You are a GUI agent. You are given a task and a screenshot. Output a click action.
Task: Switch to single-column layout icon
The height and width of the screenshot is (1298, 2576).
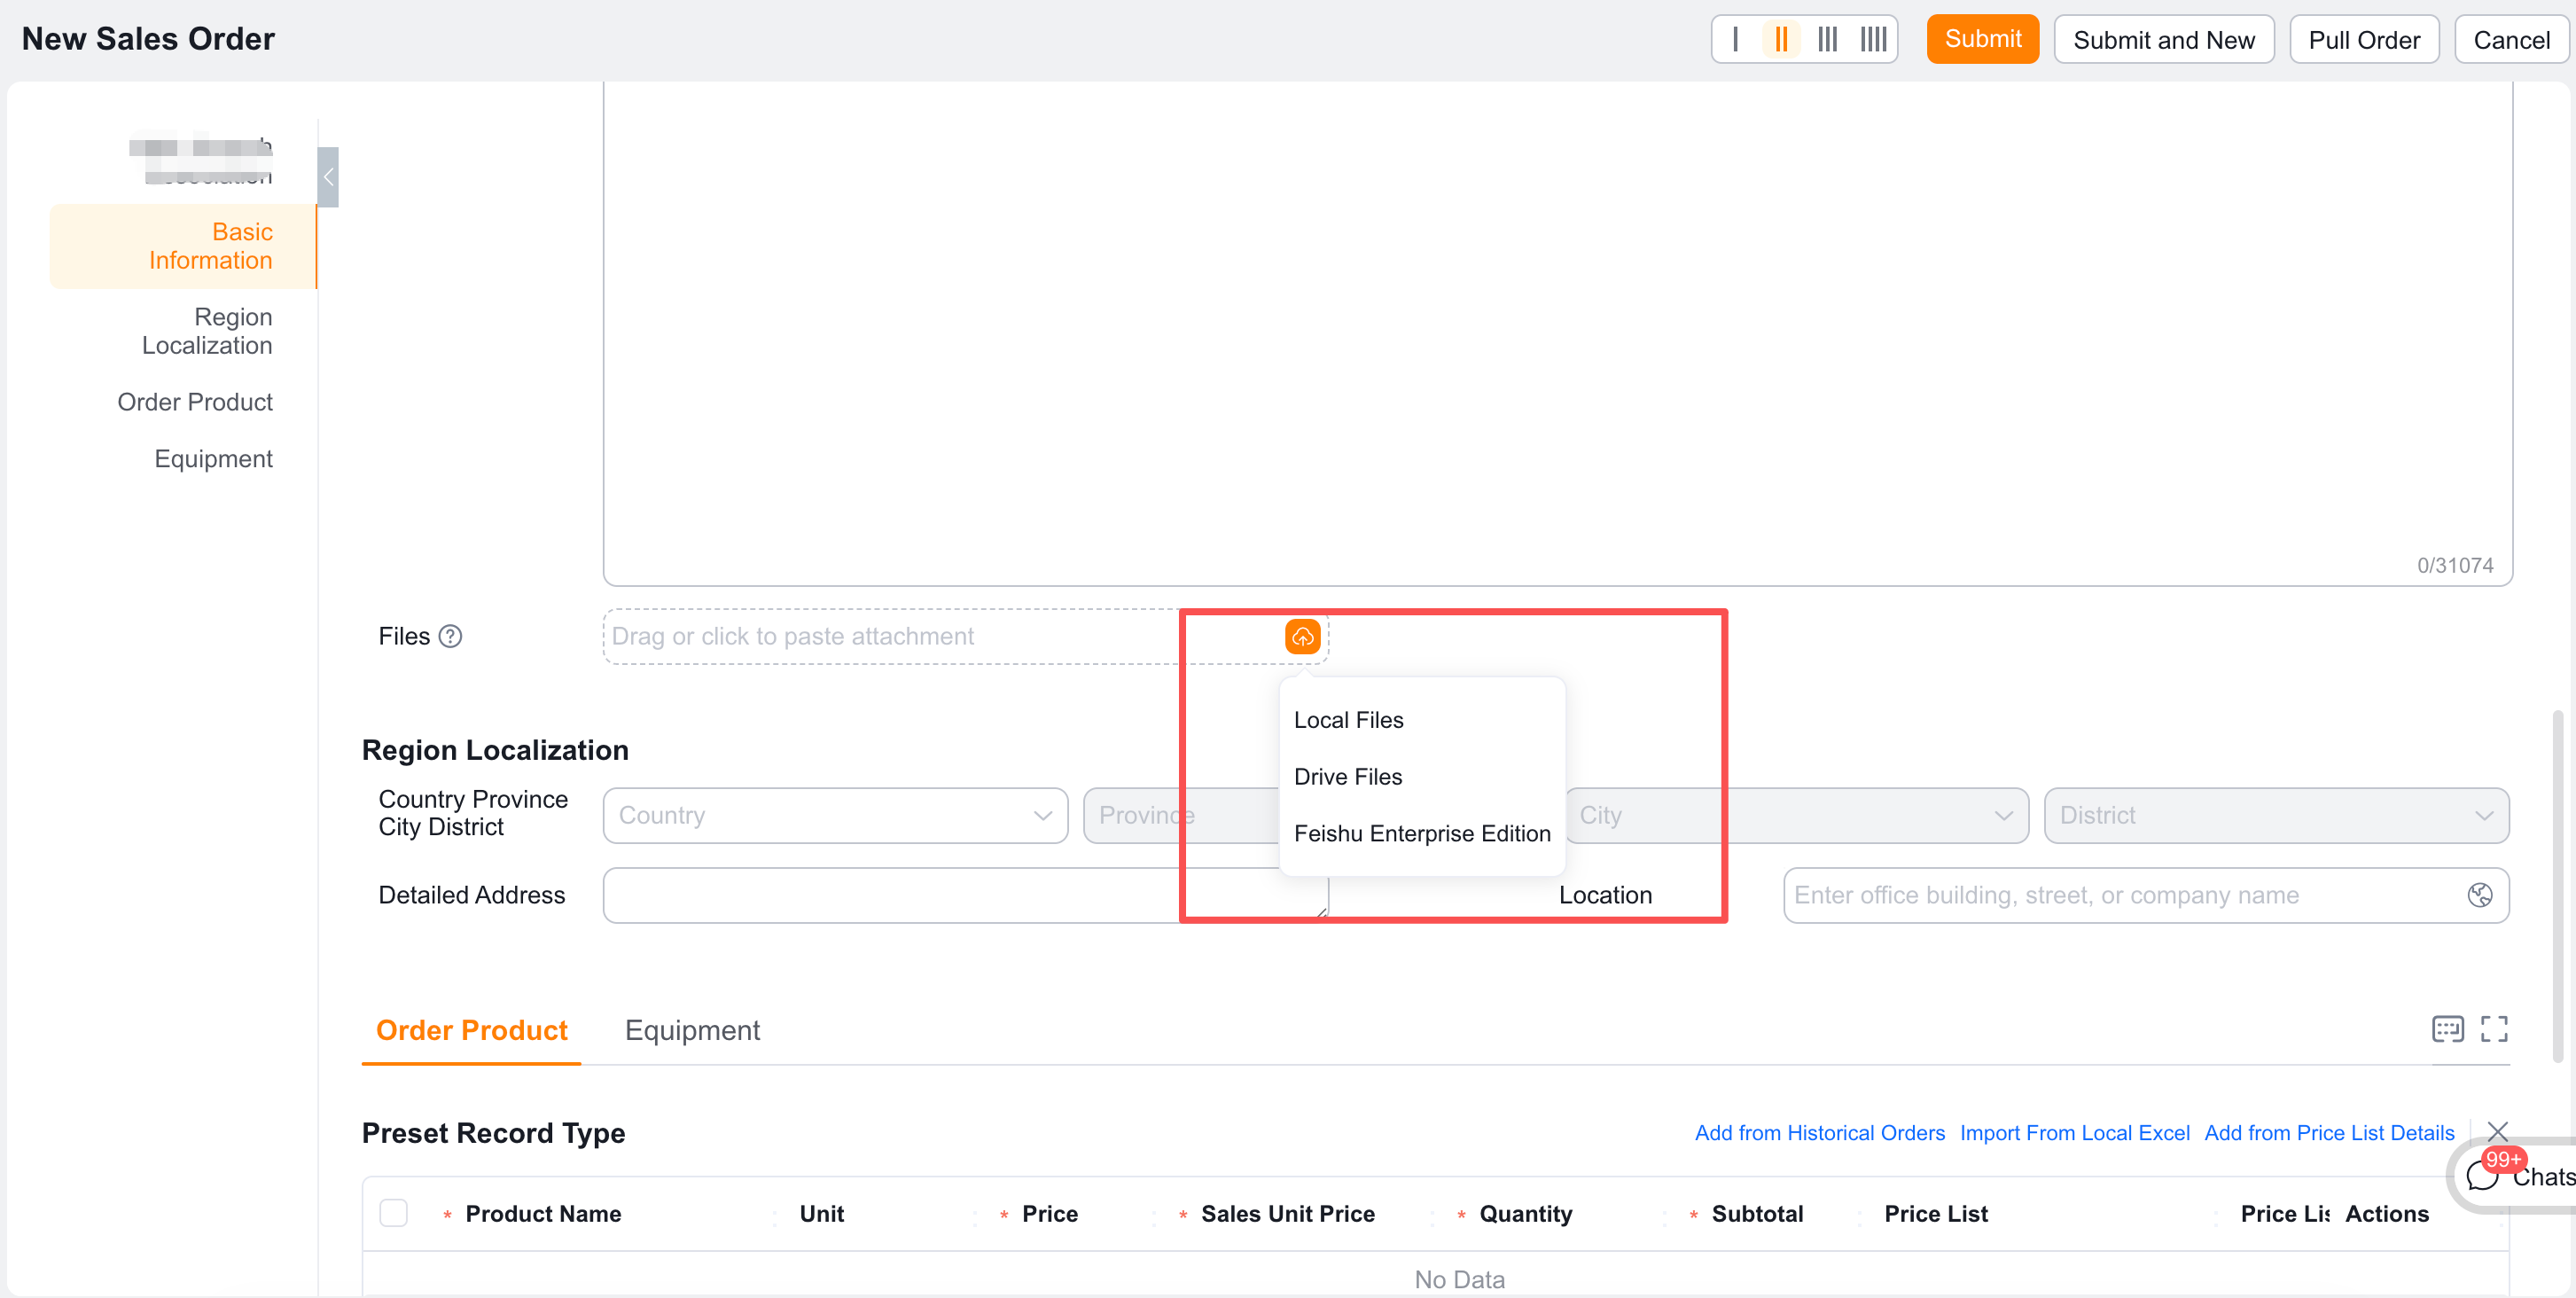click(x=1735, y=39)
